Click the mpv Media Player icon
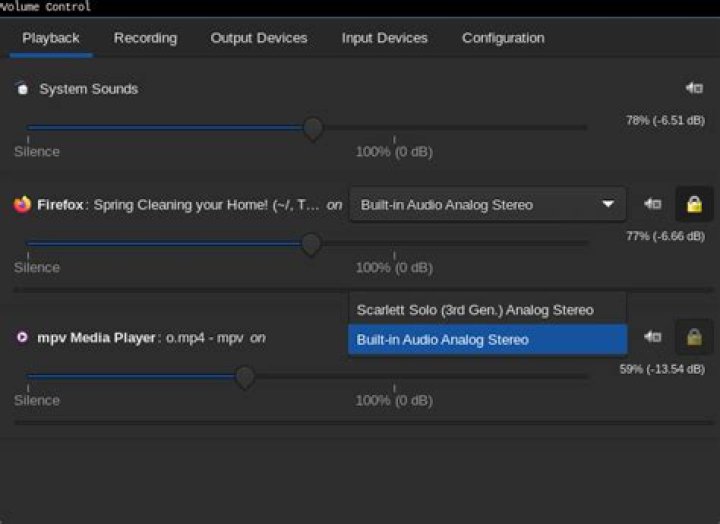The width and height of the screenshot is (720, 524). [x=22, y=337]
